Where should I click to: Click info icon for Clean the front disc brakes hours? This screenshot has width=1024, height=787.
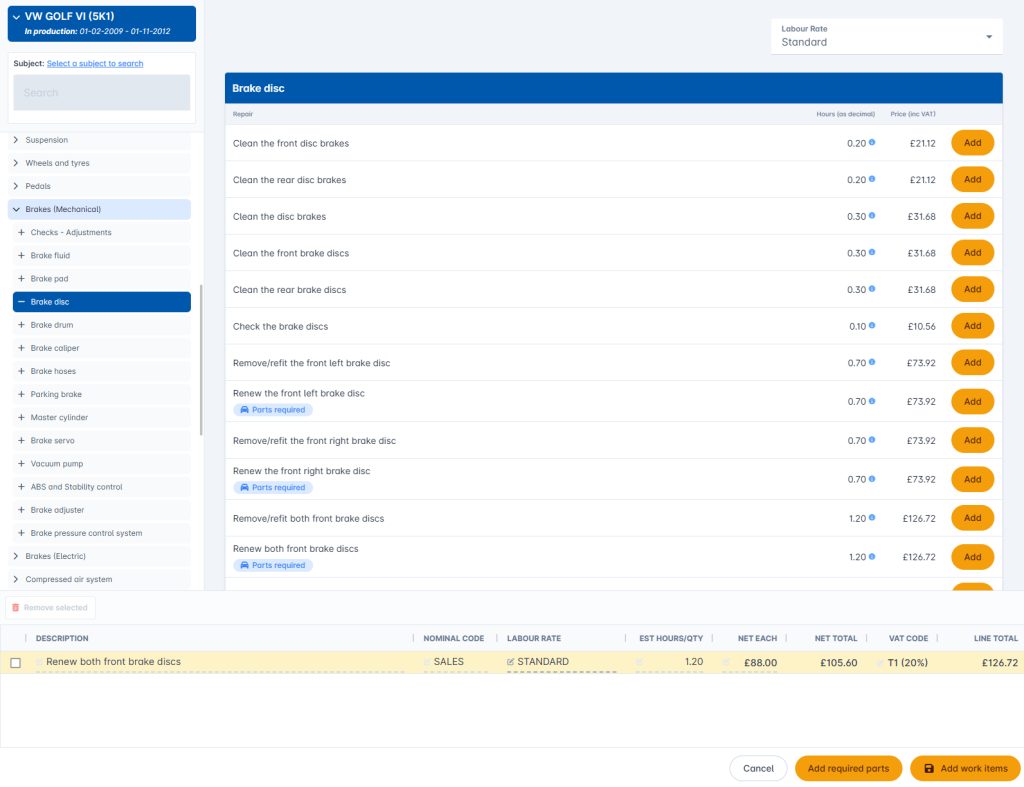point(872,143)
